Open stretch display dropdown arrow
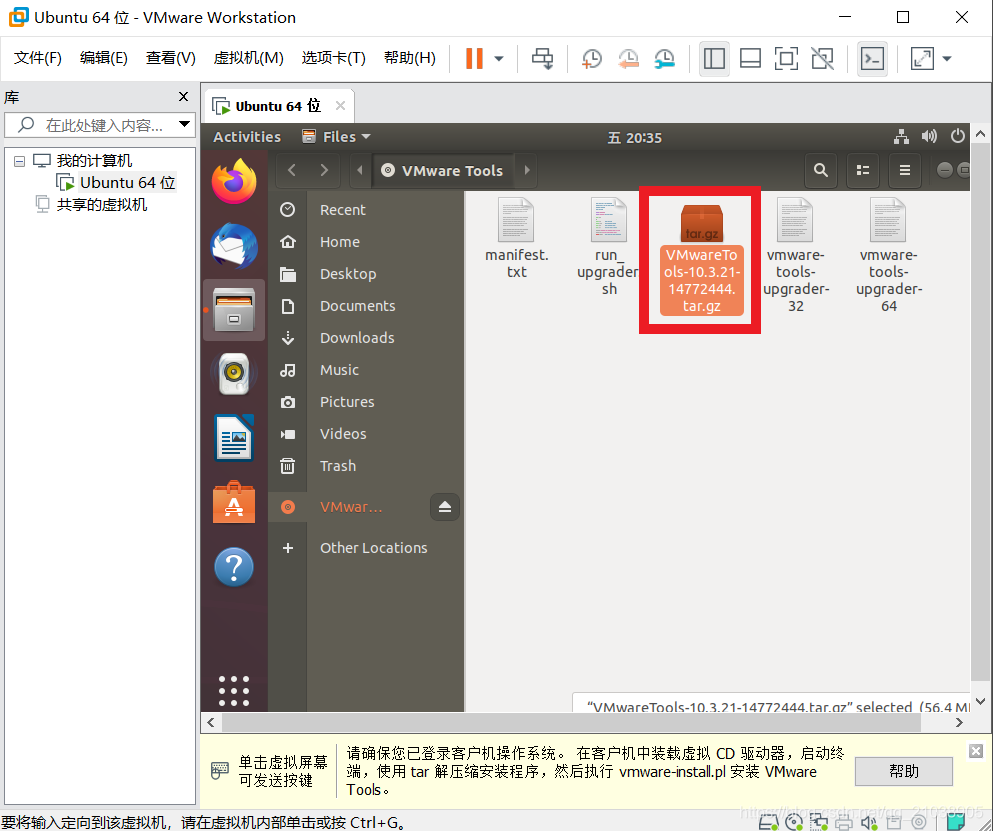Image resolution: width=993 pixels, height=831 pixels. coord(947,59)
